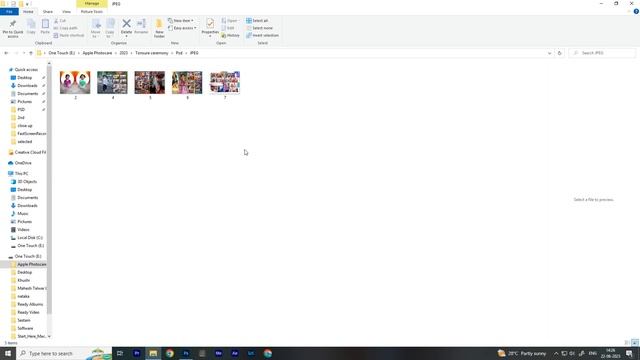640x360 pixels.
Task: Open Adobe Premiere Pro from the taskbar
Action: pyautogui.click(x=137, y=353)
